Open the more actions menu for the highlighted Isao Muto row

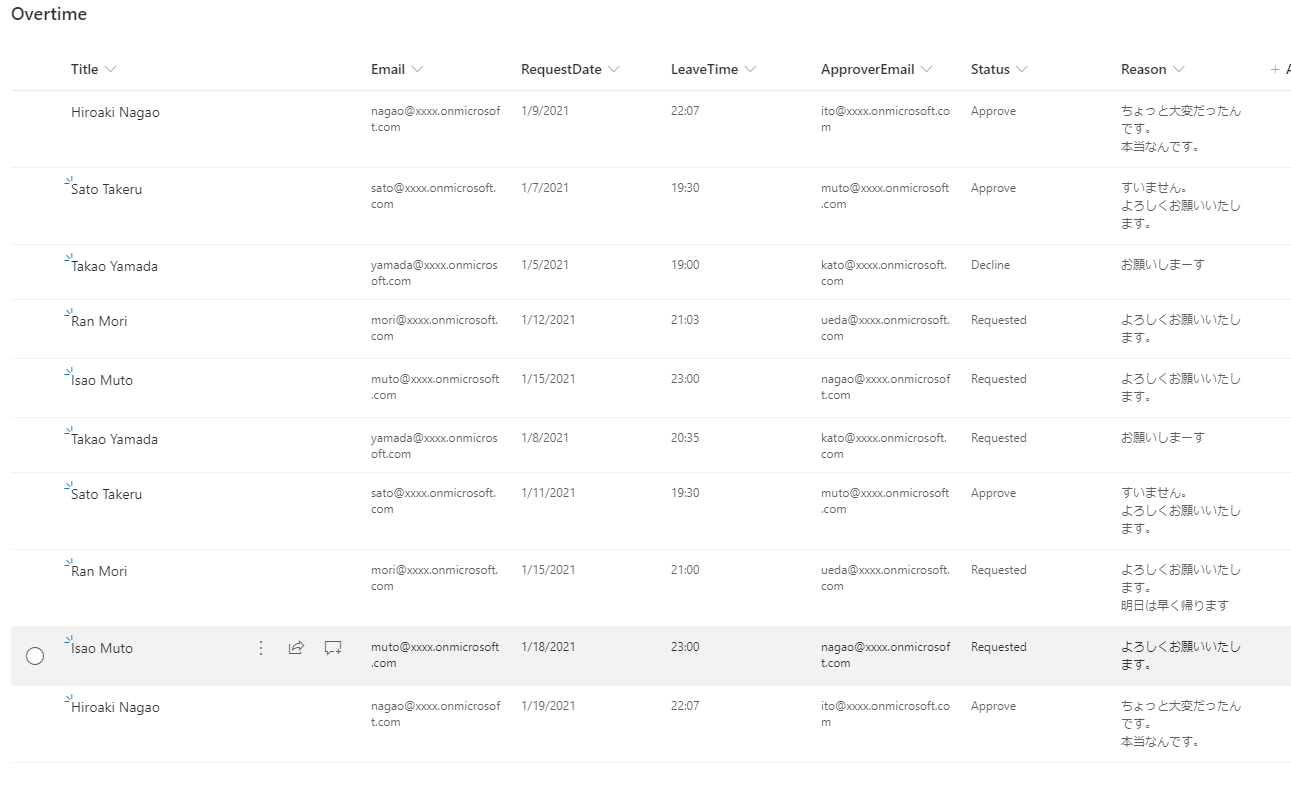[x=261, y=648]
